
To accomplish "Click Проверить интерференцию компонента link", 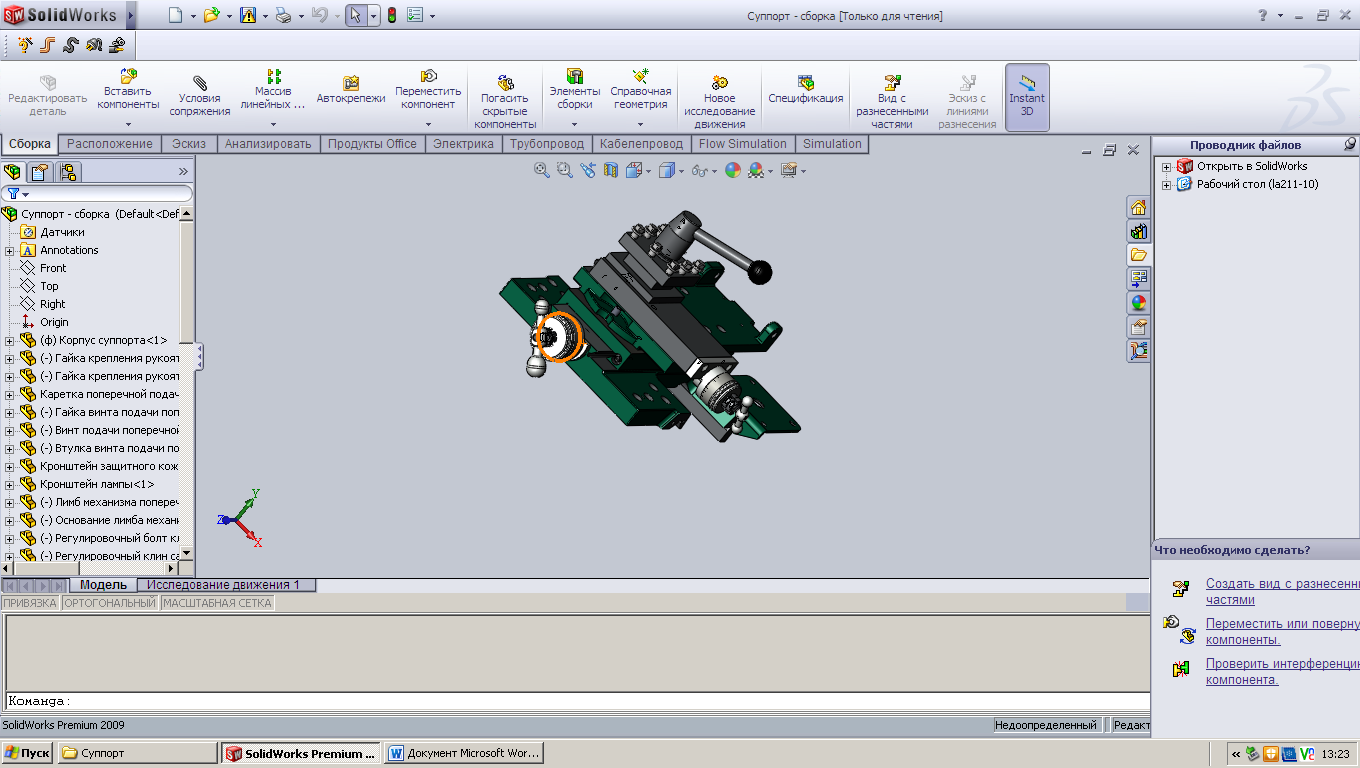I will [1282, 672].
